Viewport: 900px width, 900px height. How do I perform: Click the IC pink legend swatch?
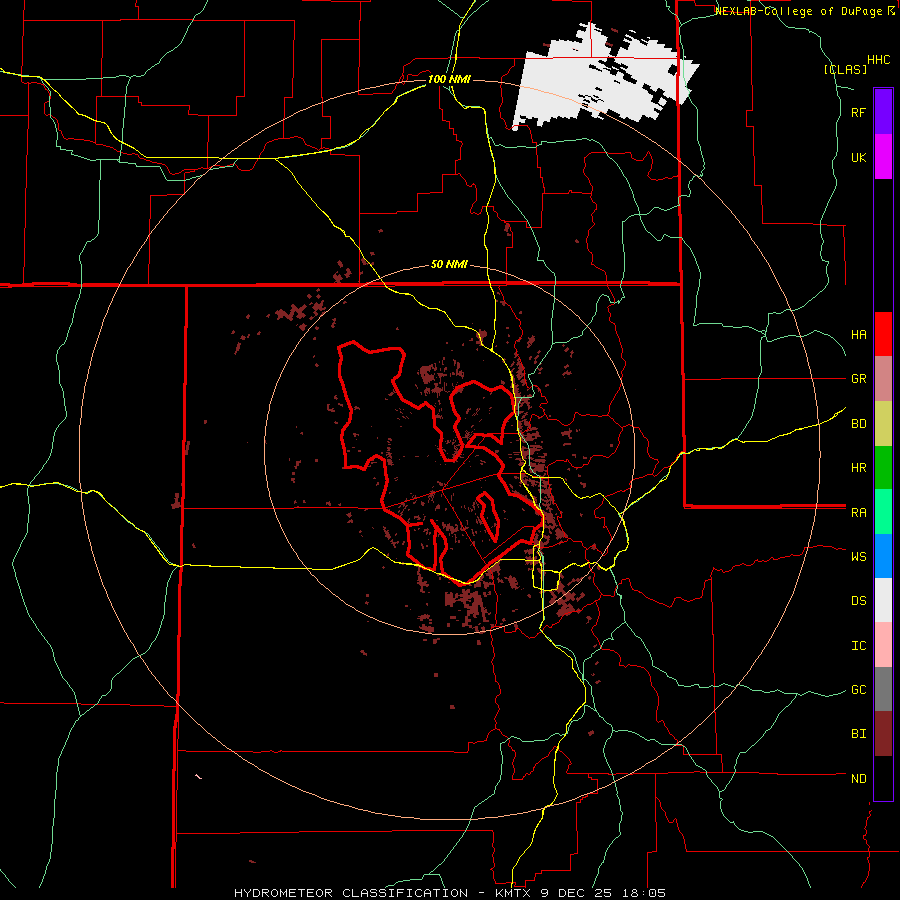tap(883, 645)
